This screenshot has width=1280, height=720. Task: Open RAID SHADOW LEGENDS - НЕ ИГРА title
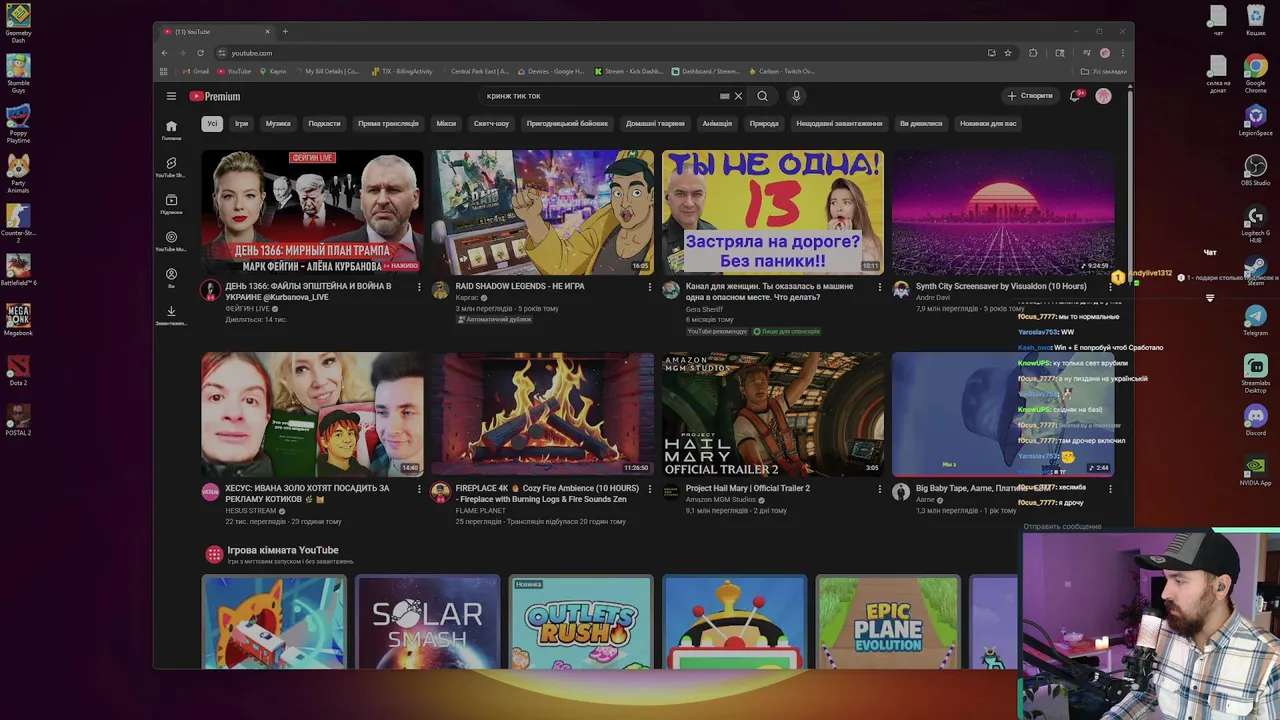tap(520, 286)
